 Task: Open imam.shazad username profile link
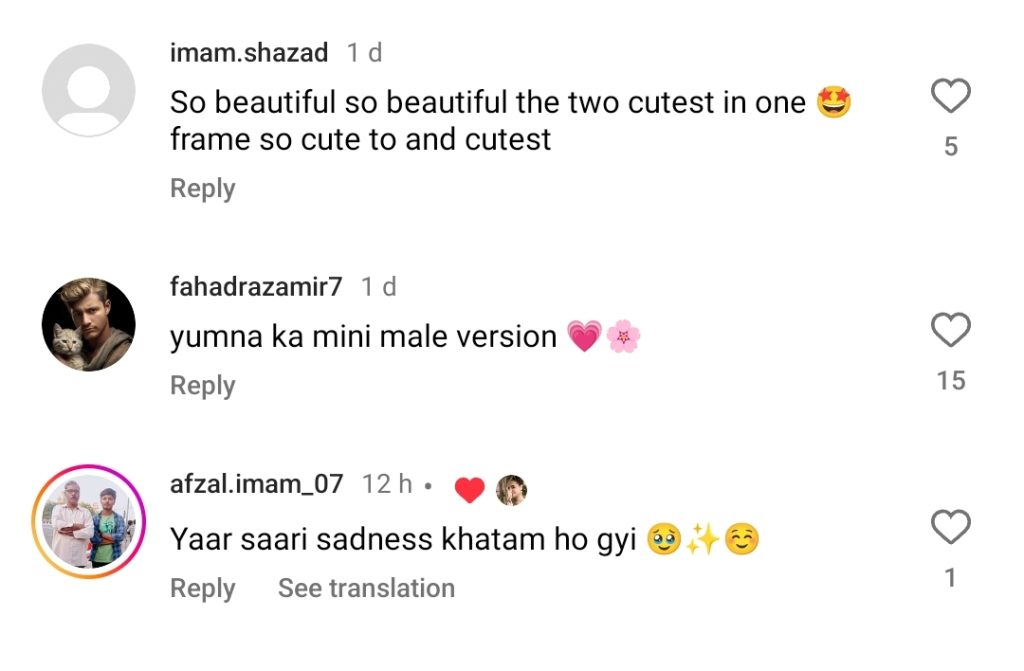tap(249, 53)
